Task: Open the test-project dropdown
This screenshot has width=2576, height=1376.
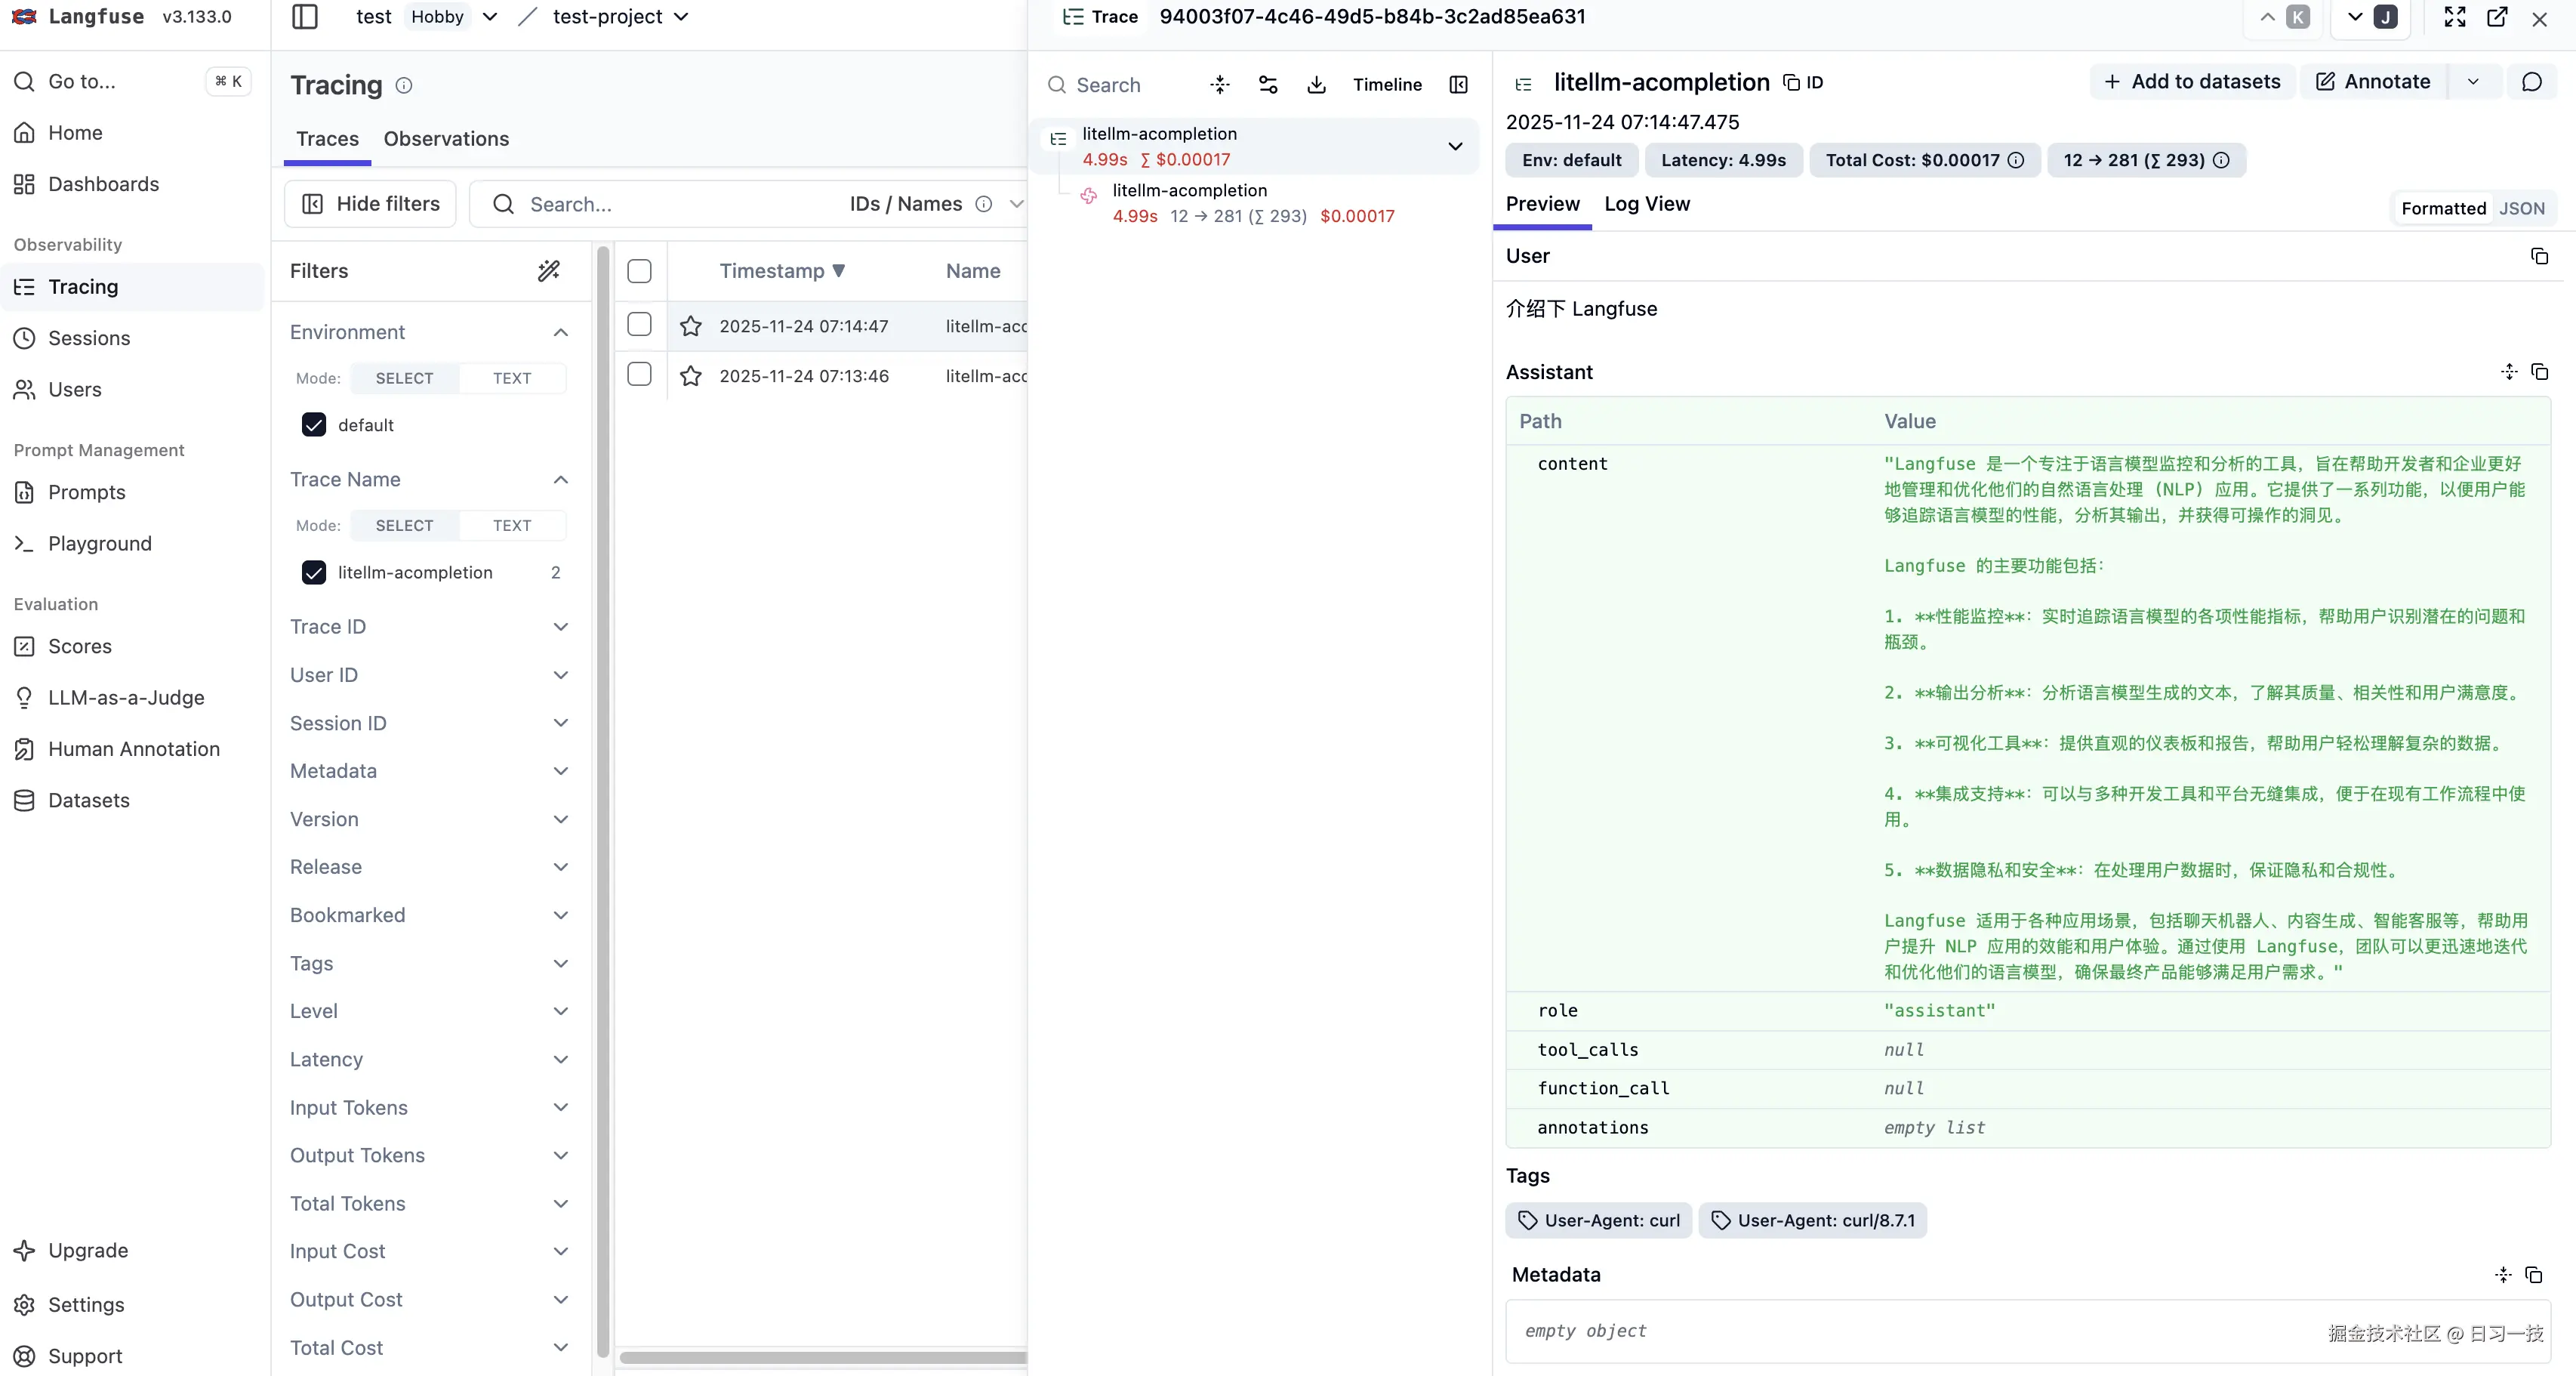Action: [620, 17]
